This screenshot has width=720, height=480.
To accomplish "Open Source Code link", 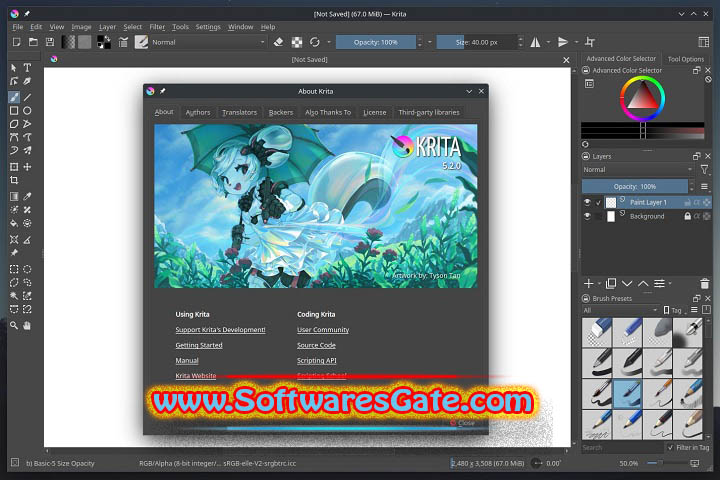I will (x=316, y=345).
